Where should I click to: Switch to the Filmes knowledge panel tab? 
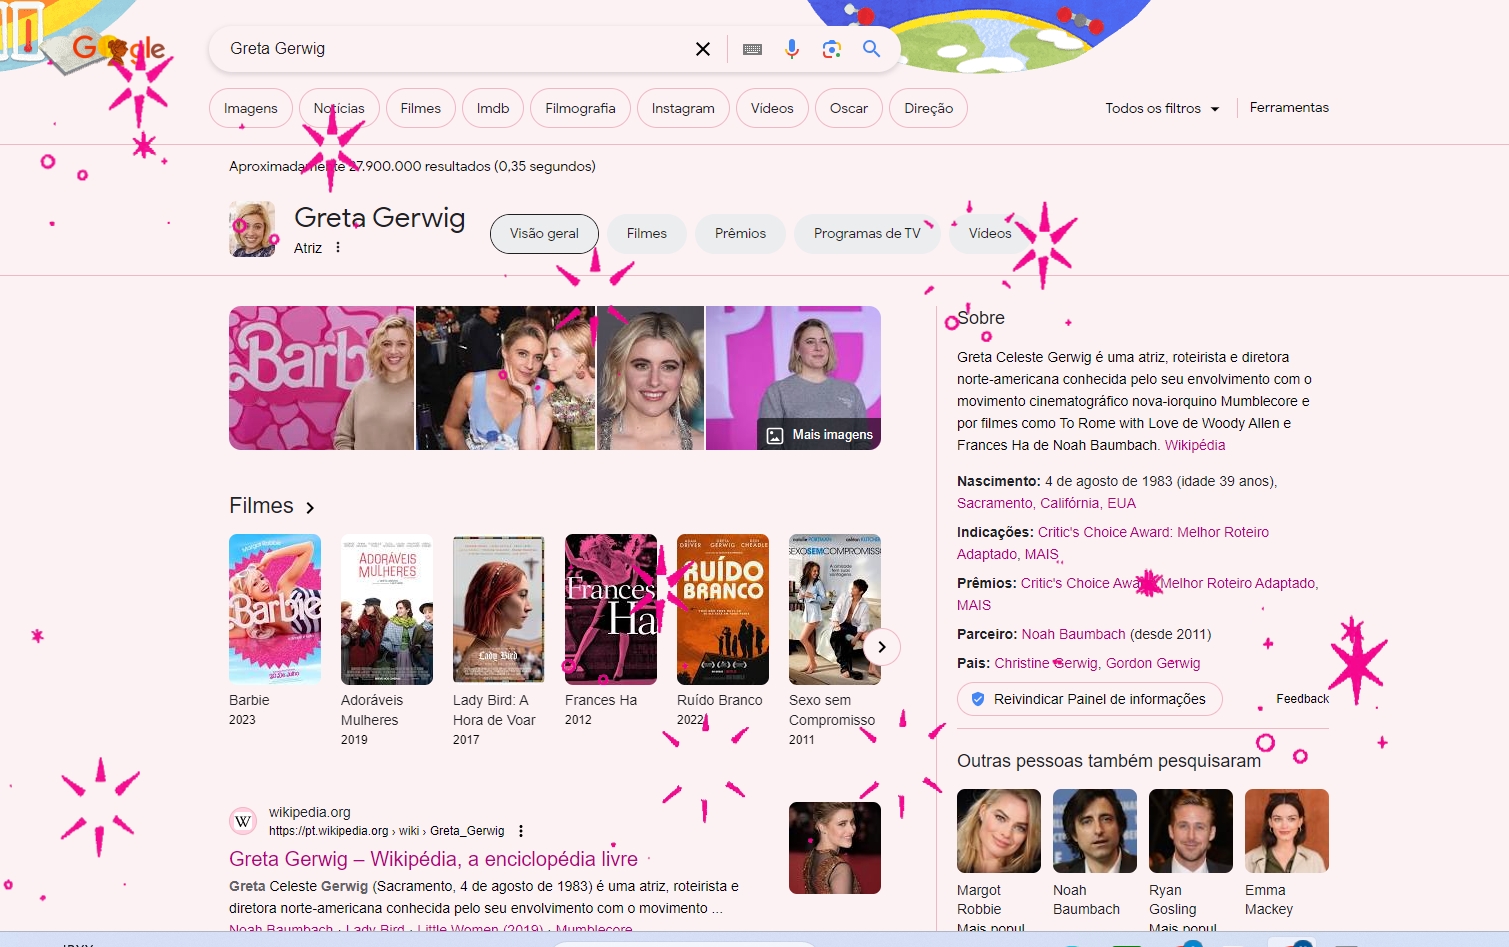[646, 233]
